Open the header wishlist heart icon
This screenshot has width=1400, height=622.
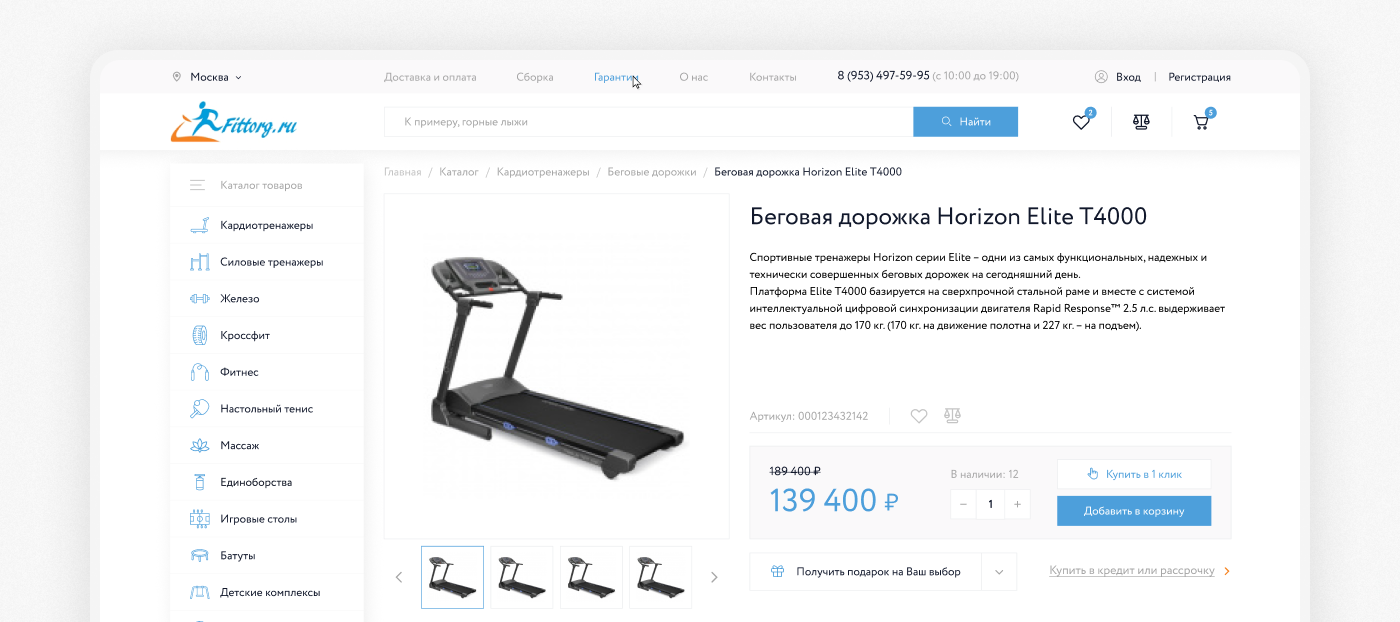pos(1081,122)
